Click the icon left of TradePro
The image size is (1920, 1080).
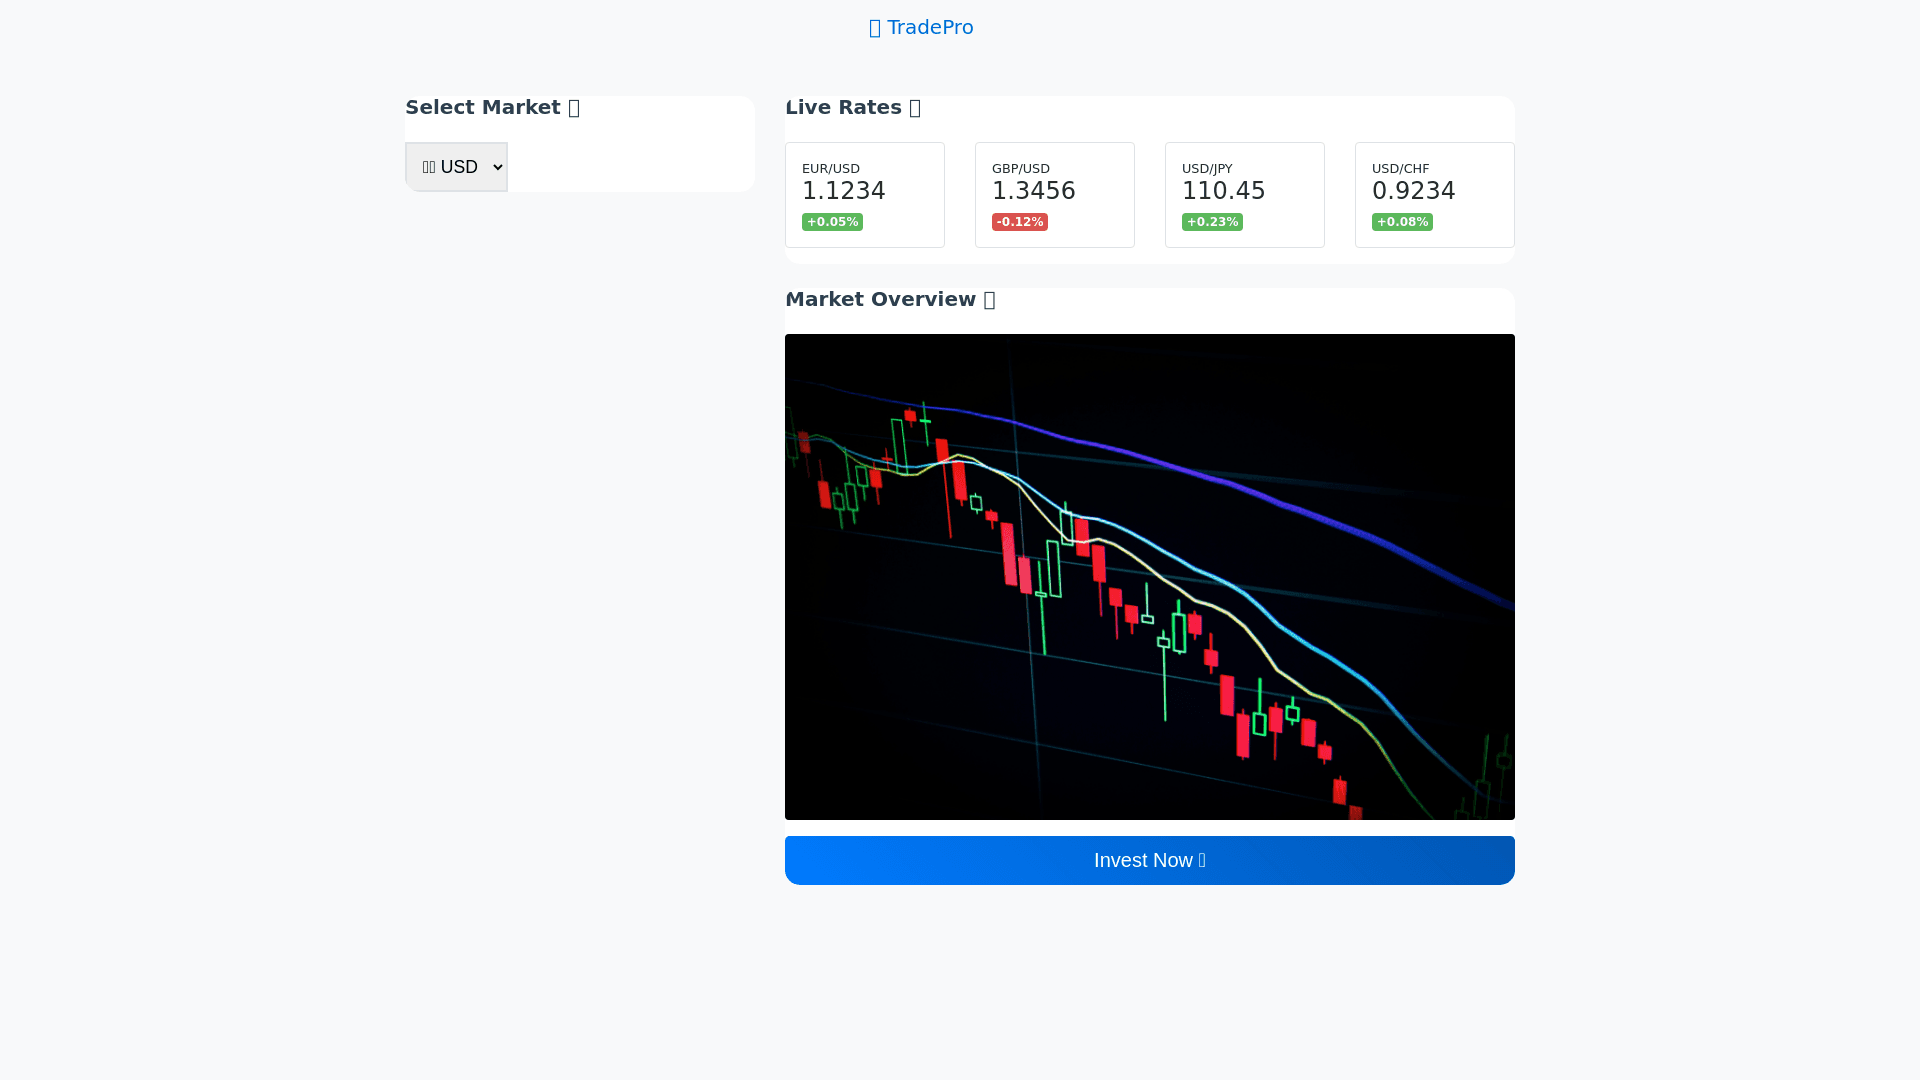pos(875,28)
